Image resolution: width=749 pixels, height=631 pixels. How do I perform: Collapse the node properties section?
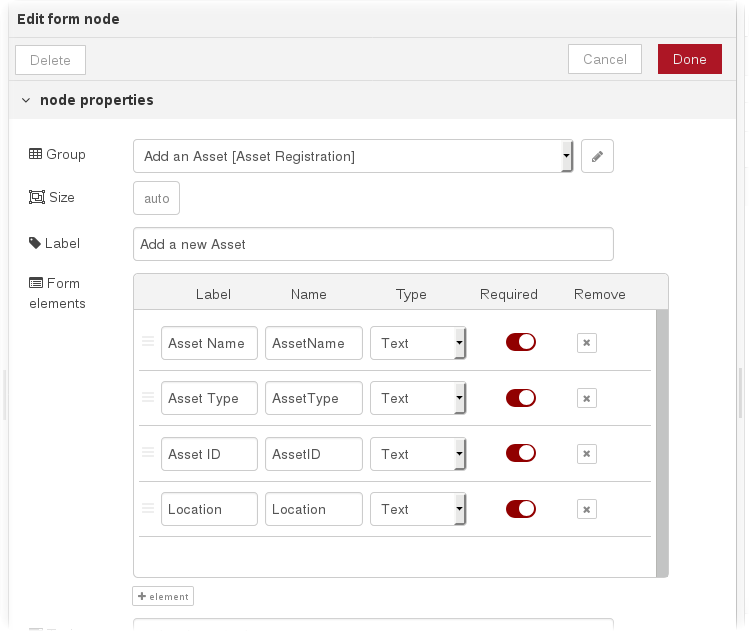(x=26, y=100)
